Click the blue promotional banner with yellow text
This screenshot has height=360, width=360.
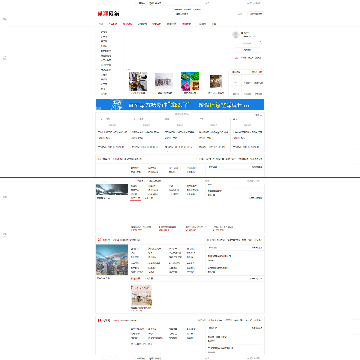[180, 104]
